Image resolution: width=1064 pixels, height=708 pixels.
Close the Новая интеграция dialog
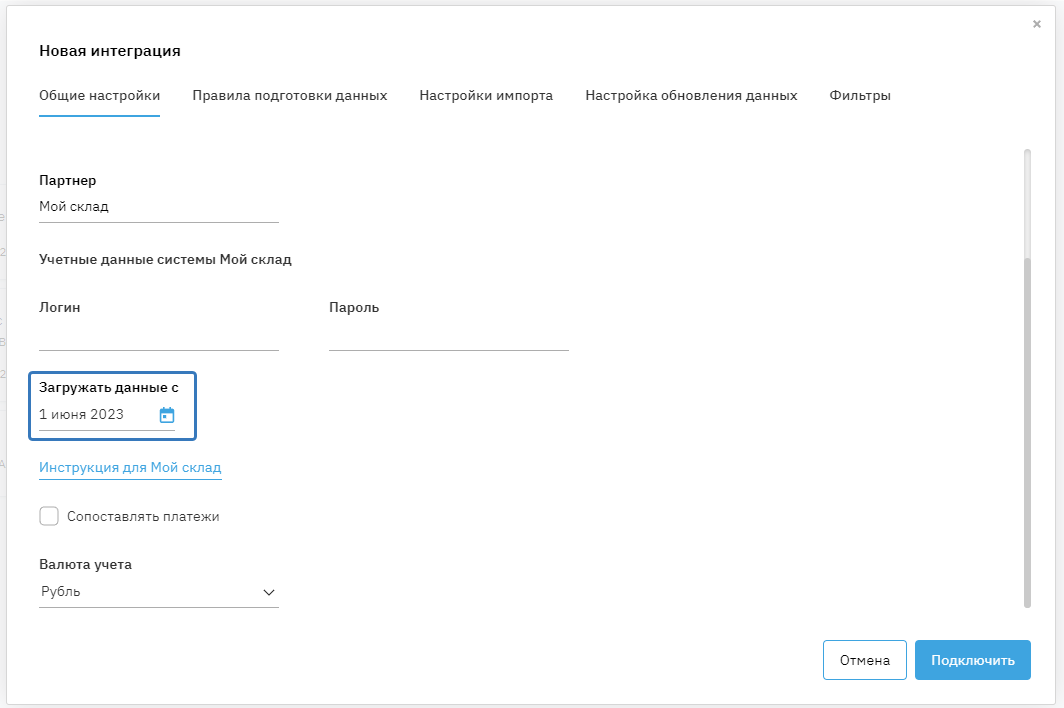click(1037, 24)
